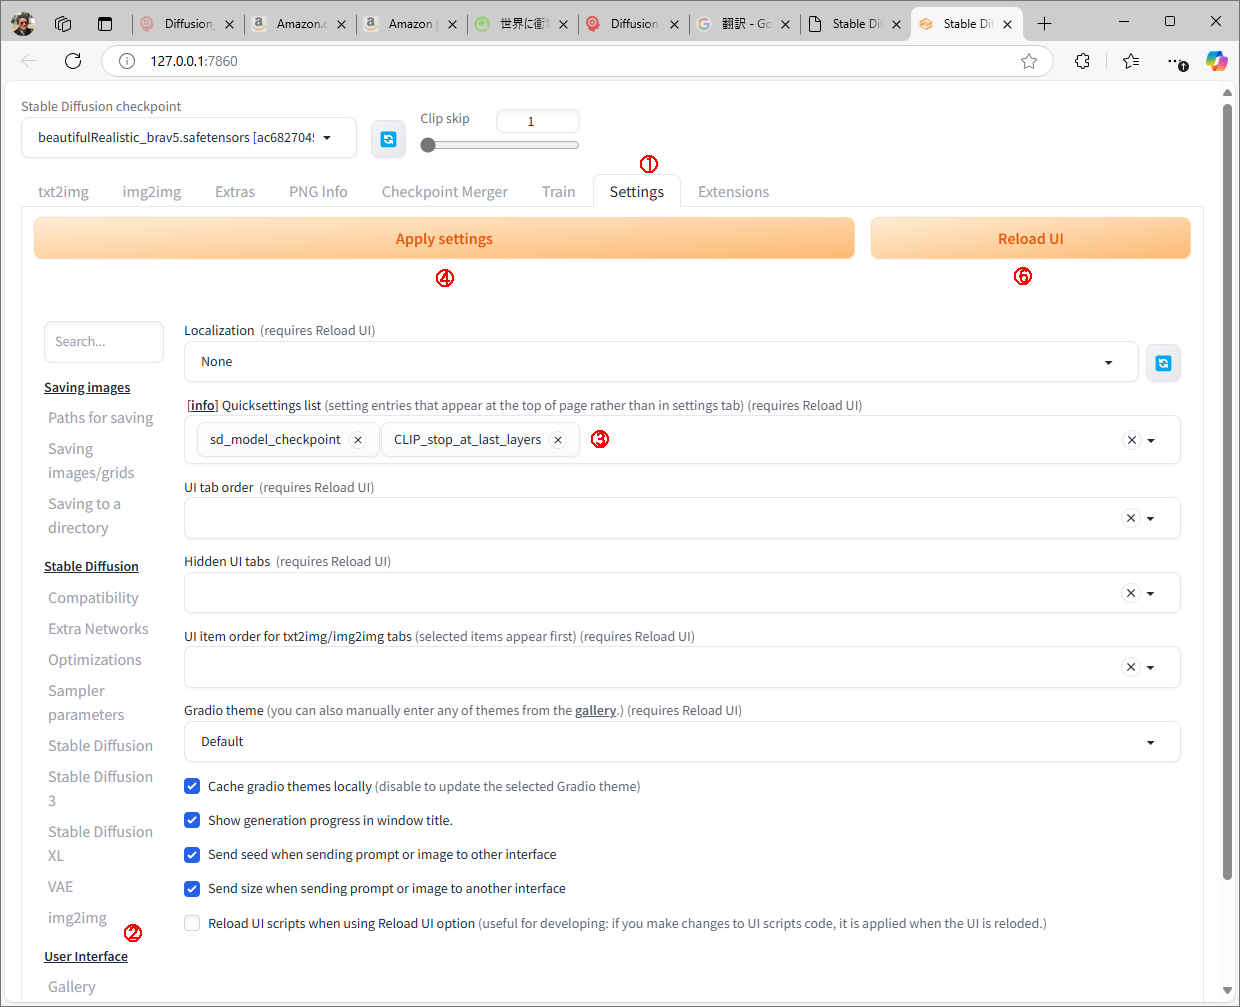The image size is (1240, 1007).
Task: Disable Cache gradio themes locally
Action: [x=192, y=787]
